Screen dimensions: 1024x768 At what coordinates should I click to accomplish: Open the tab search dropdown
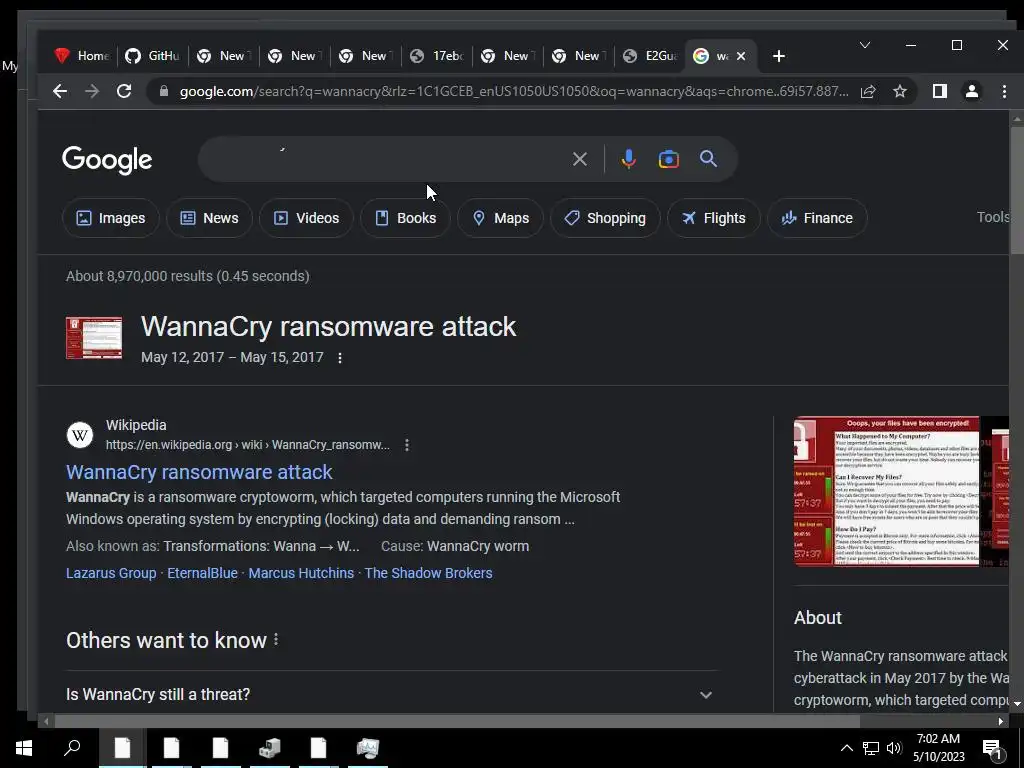865,45
